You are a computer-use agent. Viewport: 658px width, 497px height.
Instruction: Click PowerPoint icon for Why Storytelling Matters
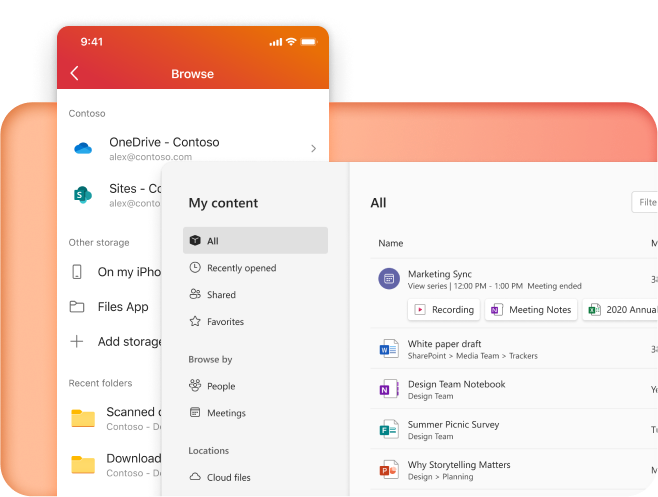click(389, 470)
